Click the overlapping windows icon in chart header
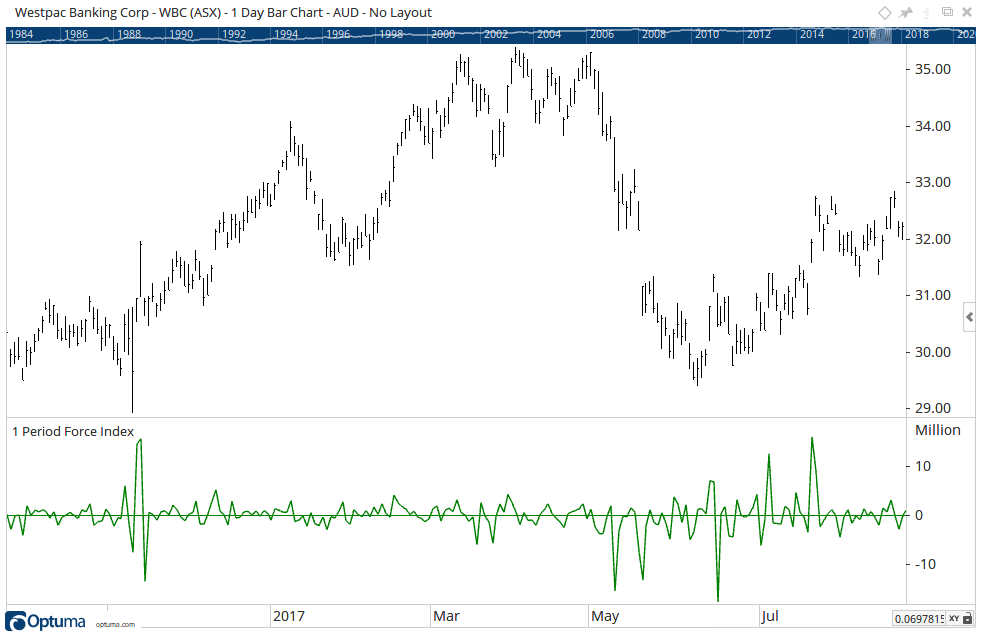 [x=948, y=12]
